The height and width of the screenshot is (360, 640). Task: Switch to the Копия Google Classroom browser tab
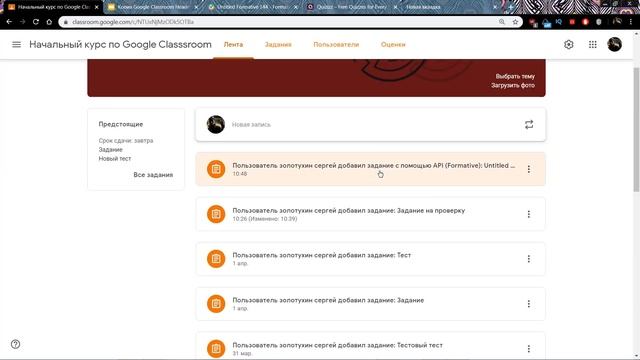point(153,7)
